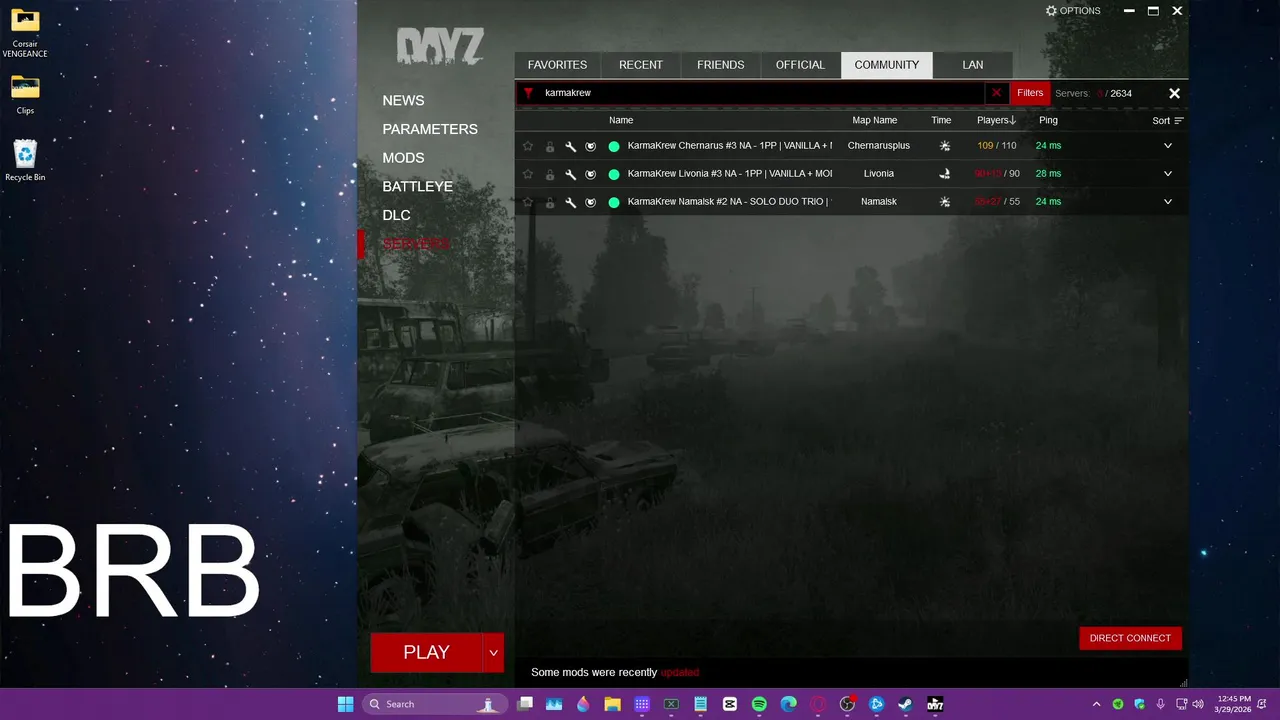Click the red funnel filter icon
The width and height of the screenshot is (1280, 720).
528,93
